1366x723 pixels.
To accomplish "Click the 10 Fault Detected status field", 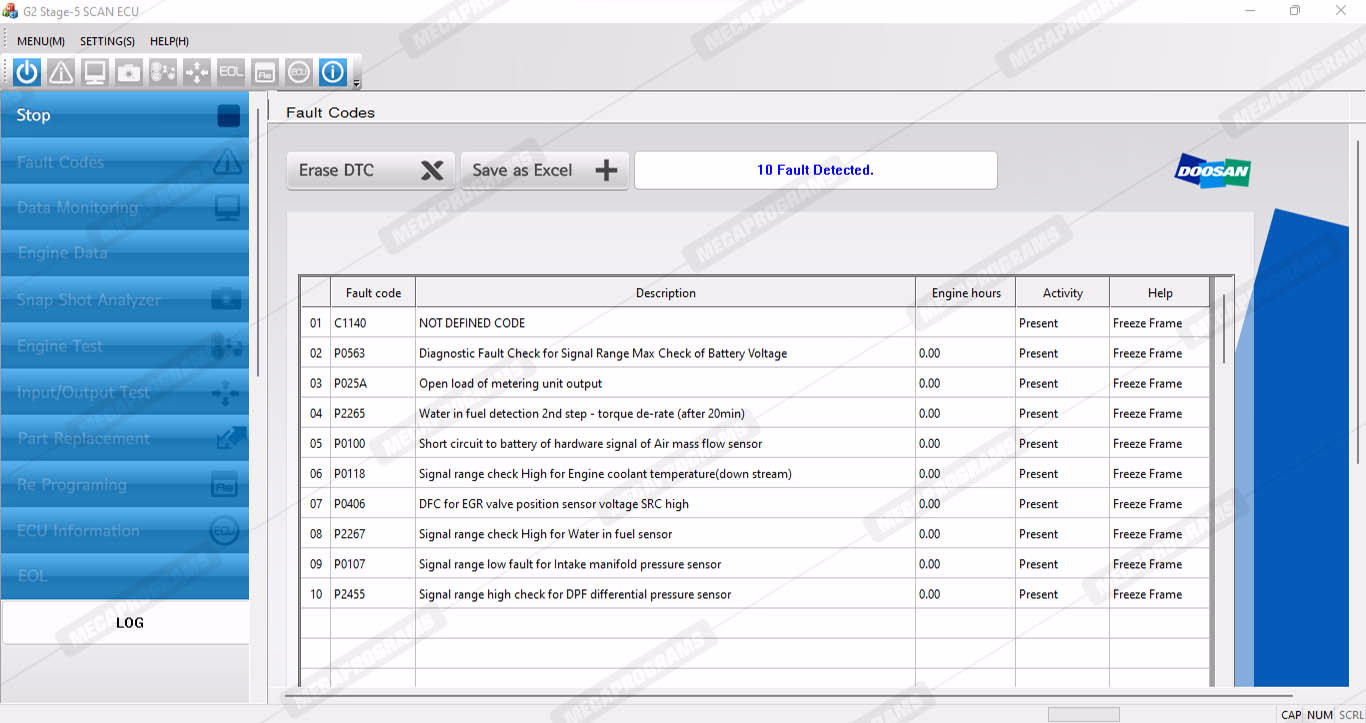I will click(x=815, y=170).
